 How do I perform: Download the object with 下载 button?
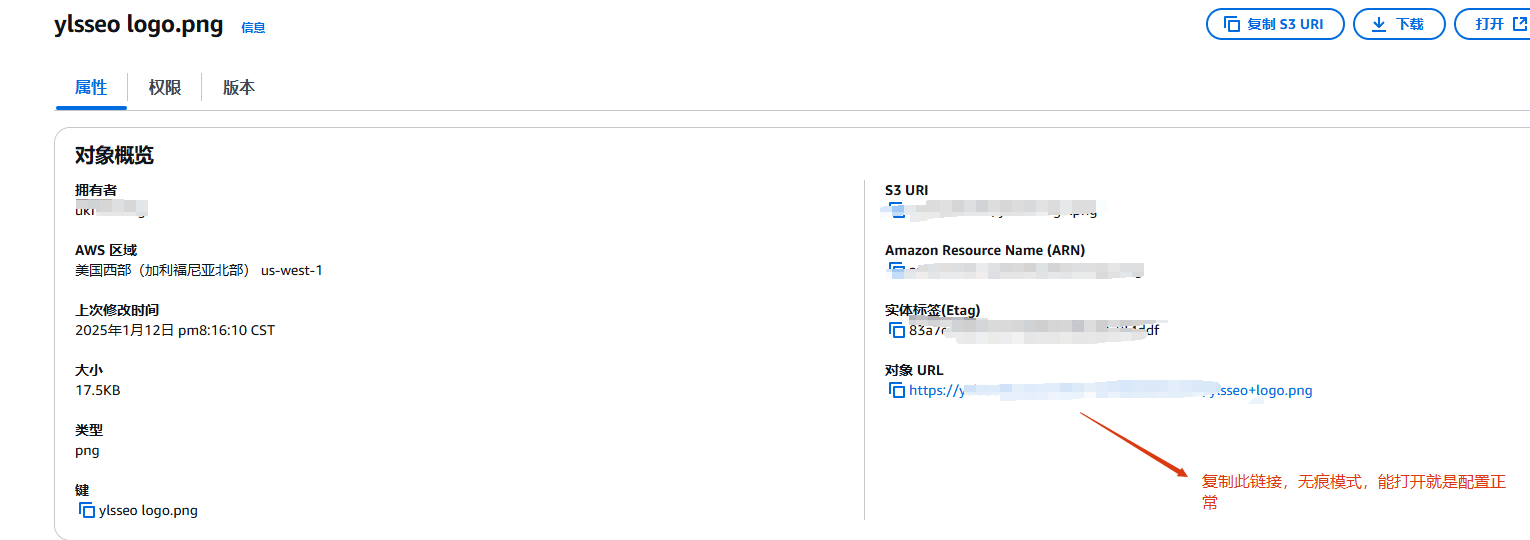(1399, 24)
